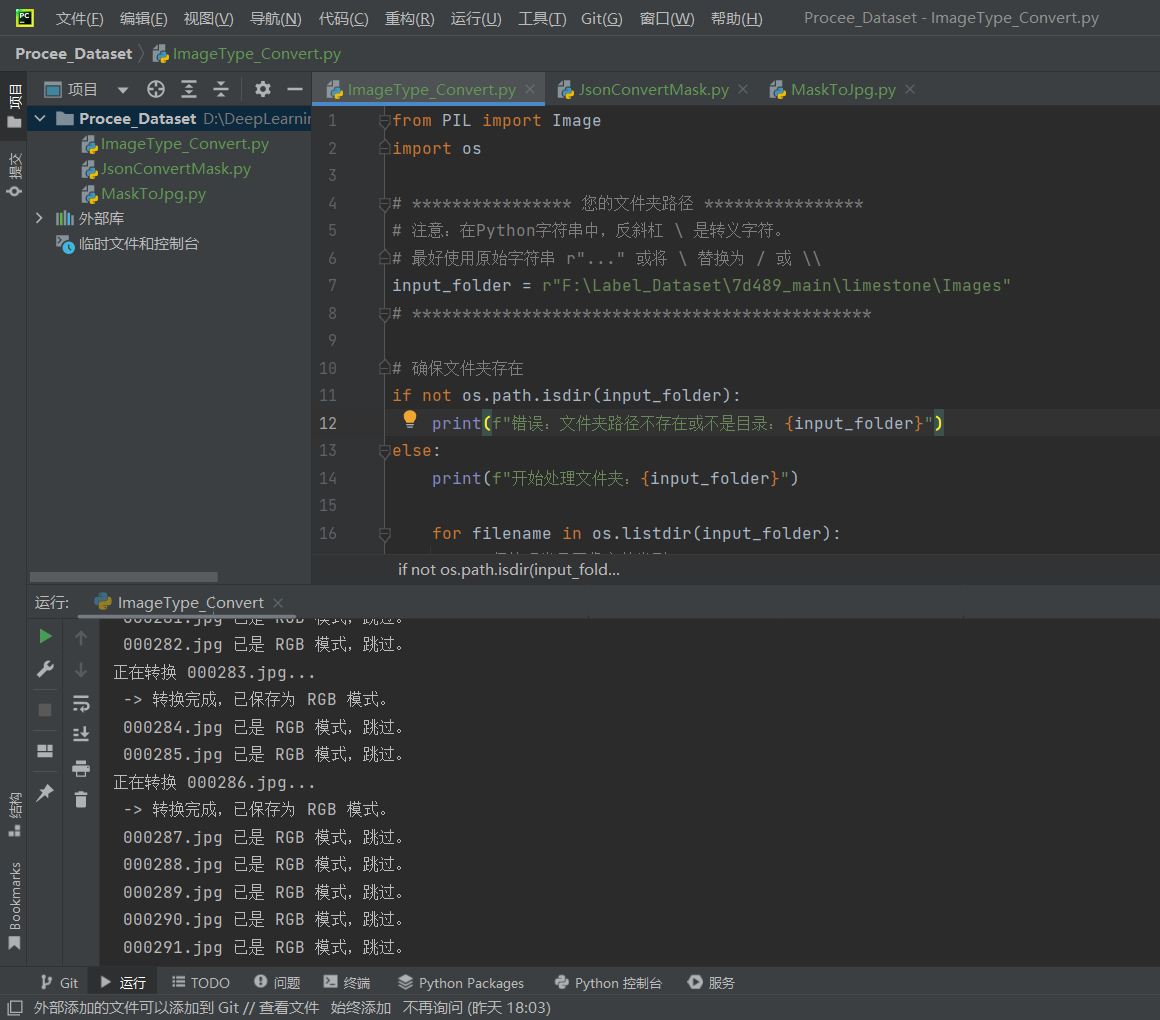Open run configuration wrench icon
Viewport: 1160px width, 1020px height.
(x=45, y=669)
